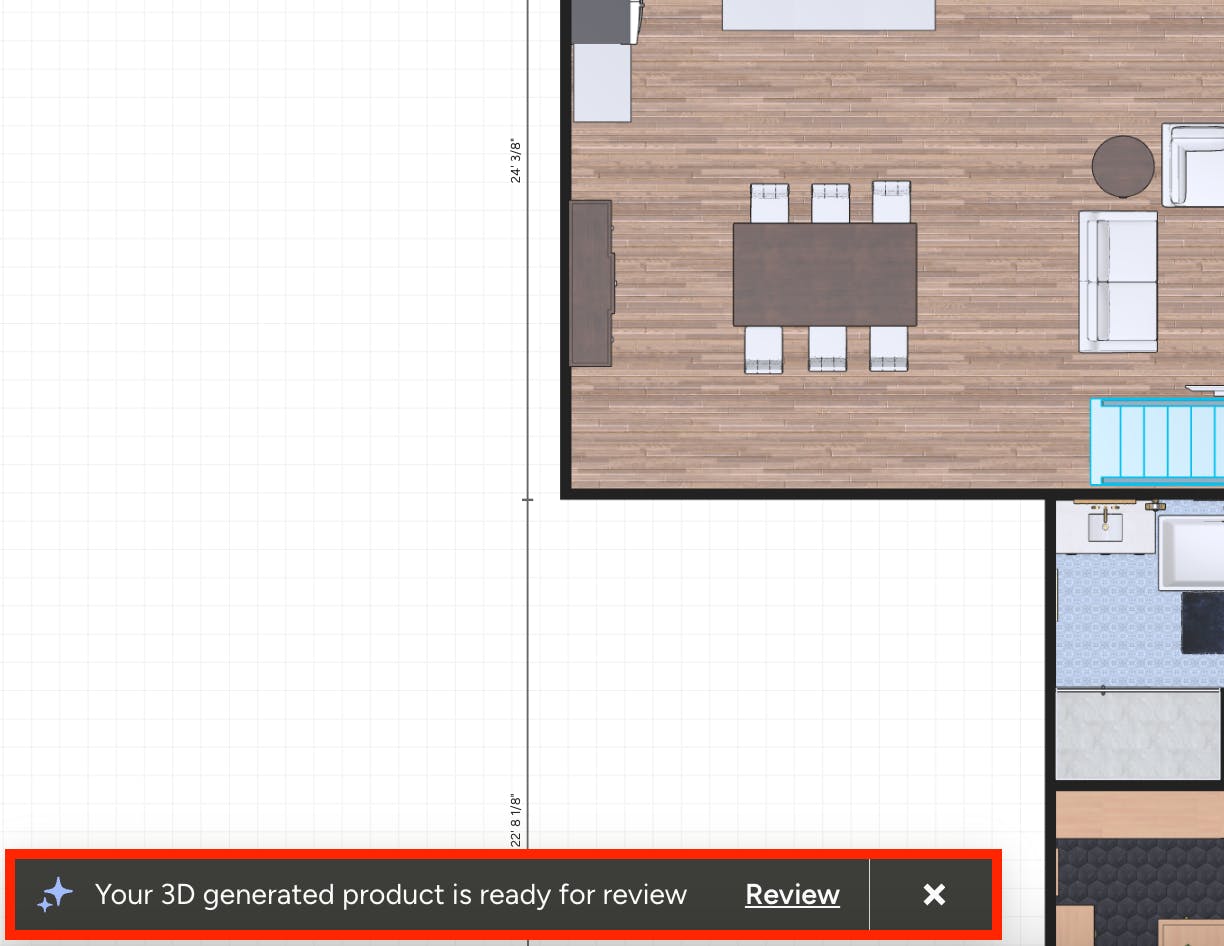Select the round dark side table
The width and height of the screenshot is (1224, 946).
(1123, 166)
